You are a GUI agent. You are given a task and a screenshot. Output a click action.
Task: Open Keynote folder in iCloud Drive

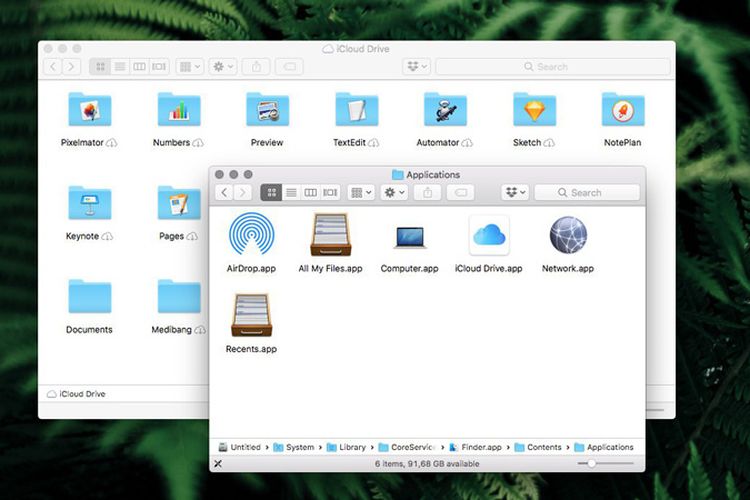89,203
